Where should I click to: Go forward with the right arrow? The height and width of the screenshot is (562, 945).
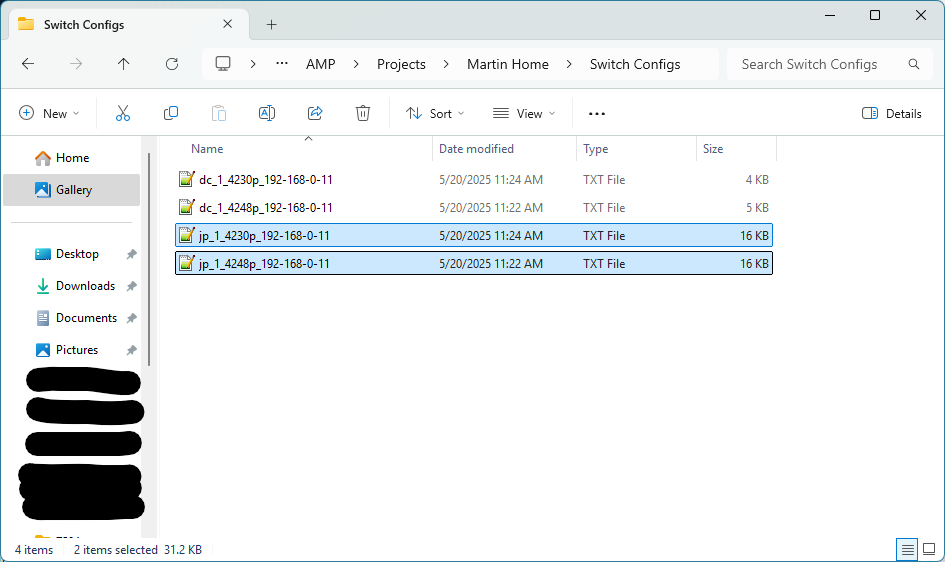click(76, 64)
